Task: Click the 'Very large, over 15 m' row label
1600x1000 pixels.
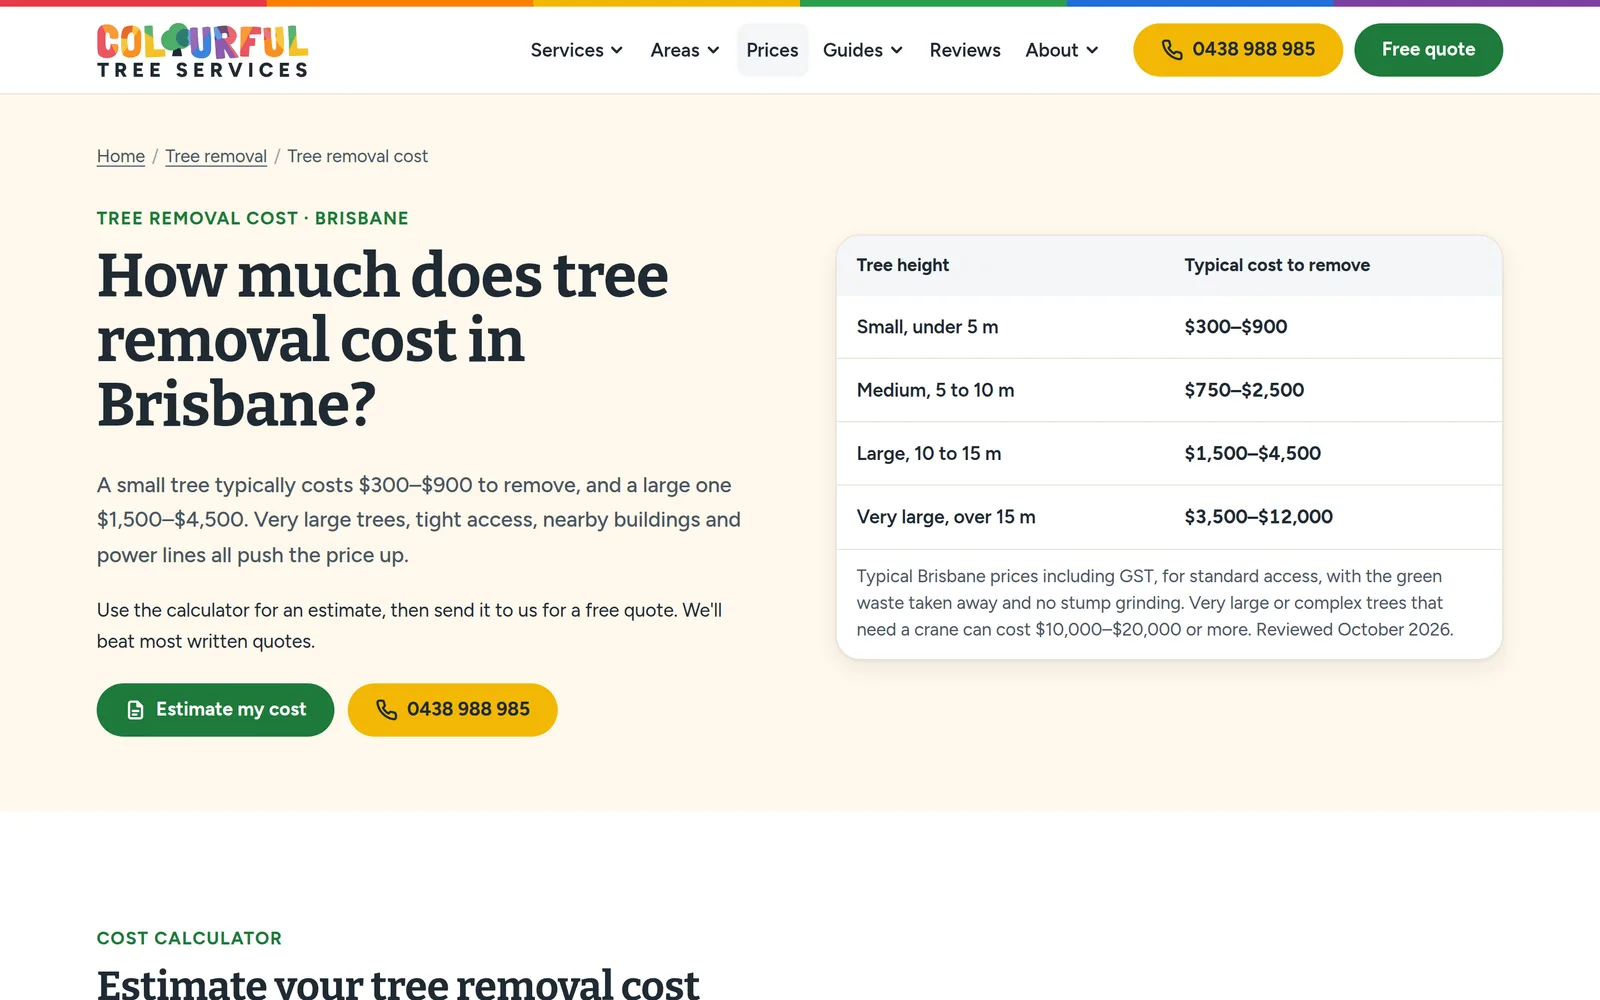Action: (x=946, y=517)
